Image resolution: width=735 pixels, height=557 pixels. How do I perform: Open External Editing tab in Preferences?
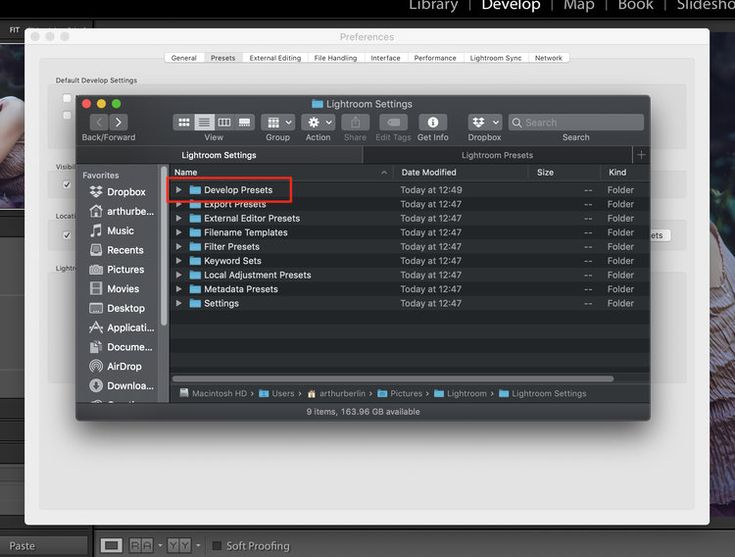275,58
